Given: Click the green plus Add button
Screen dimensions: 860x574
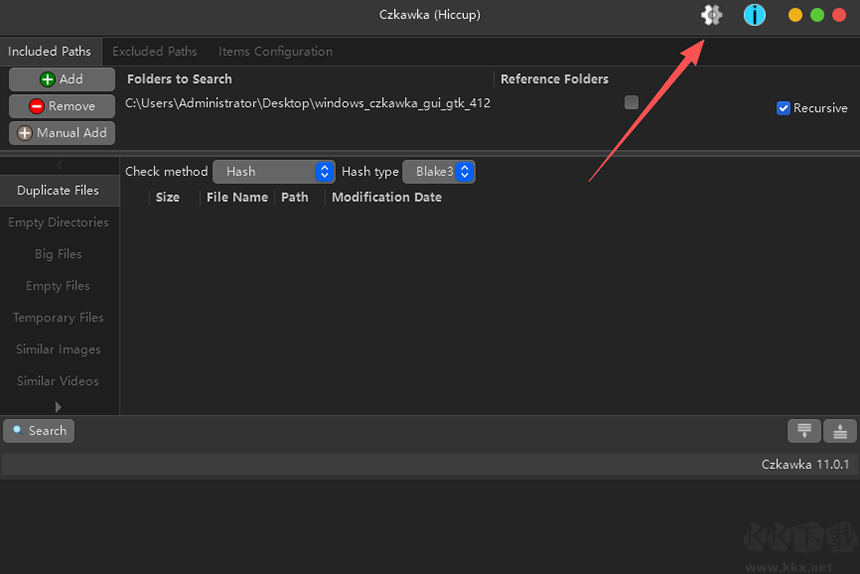Looking at the screenshot, I should 61,79.
